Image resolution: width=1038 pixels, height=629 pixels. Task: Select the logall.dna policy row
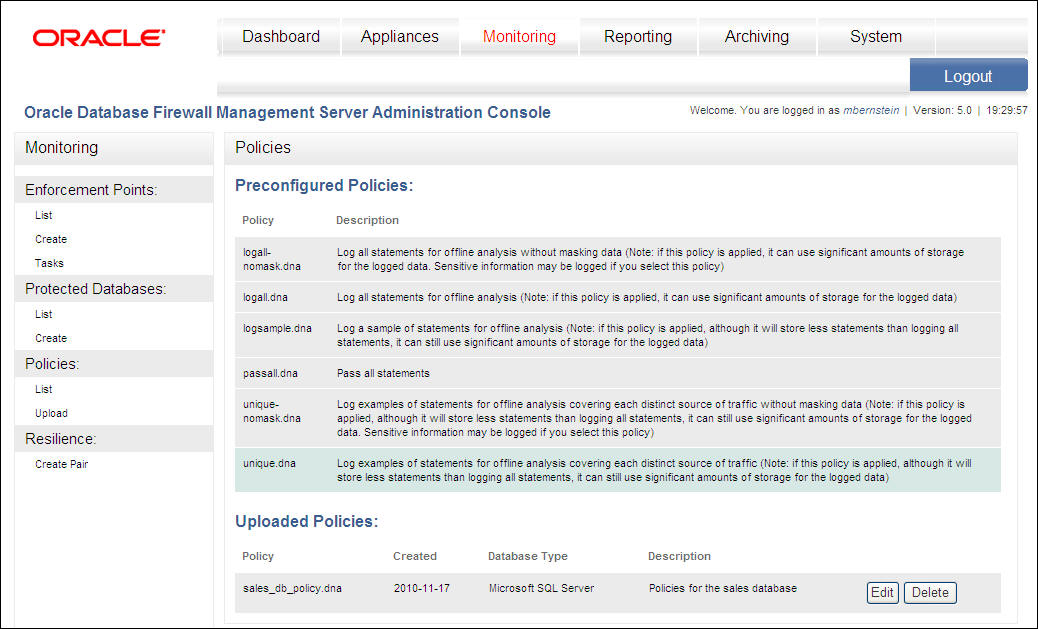[x=618, y=297]
